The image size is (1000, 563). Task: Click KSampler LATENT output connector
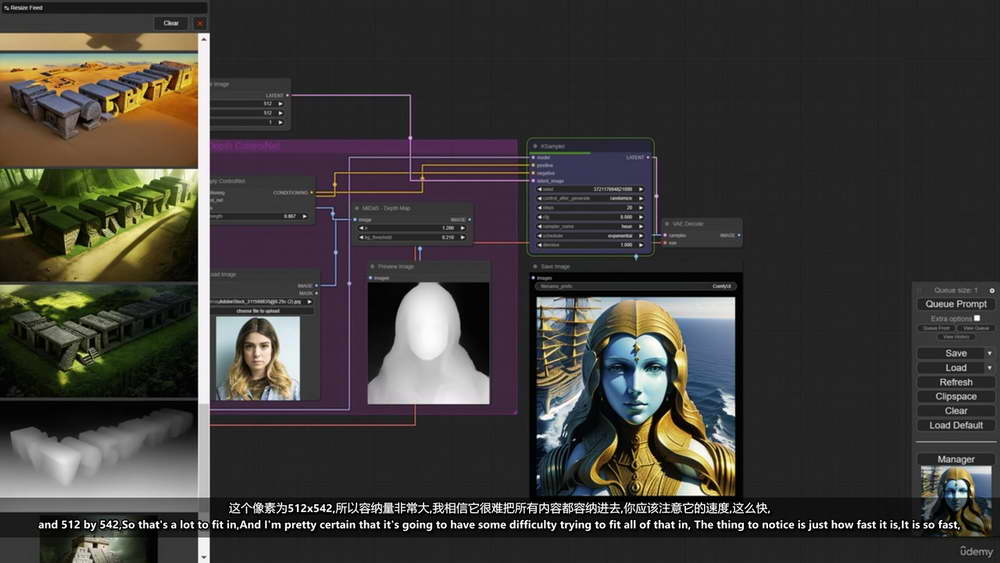(648, 157)
